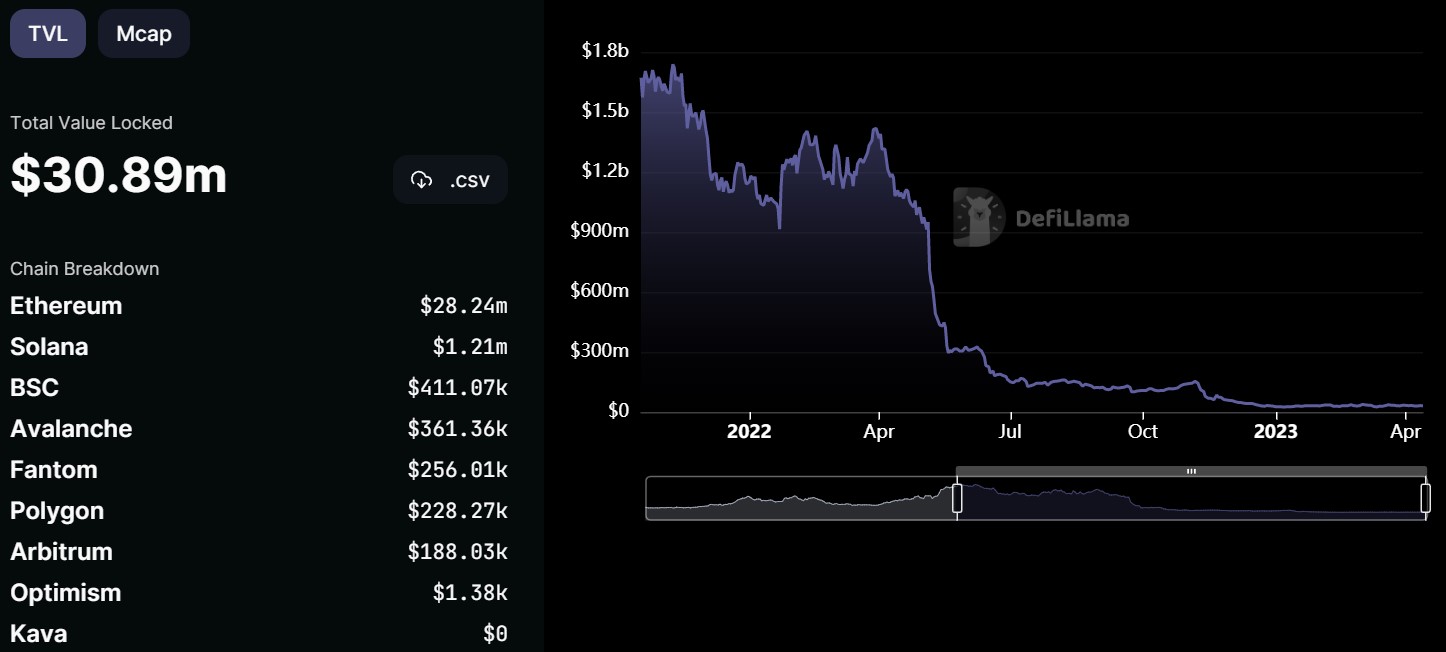Viewport: 1446px width, 652px height.
Task: Click the right handle of range slider
Action: pyautogui.click(x=1425, y=498)
